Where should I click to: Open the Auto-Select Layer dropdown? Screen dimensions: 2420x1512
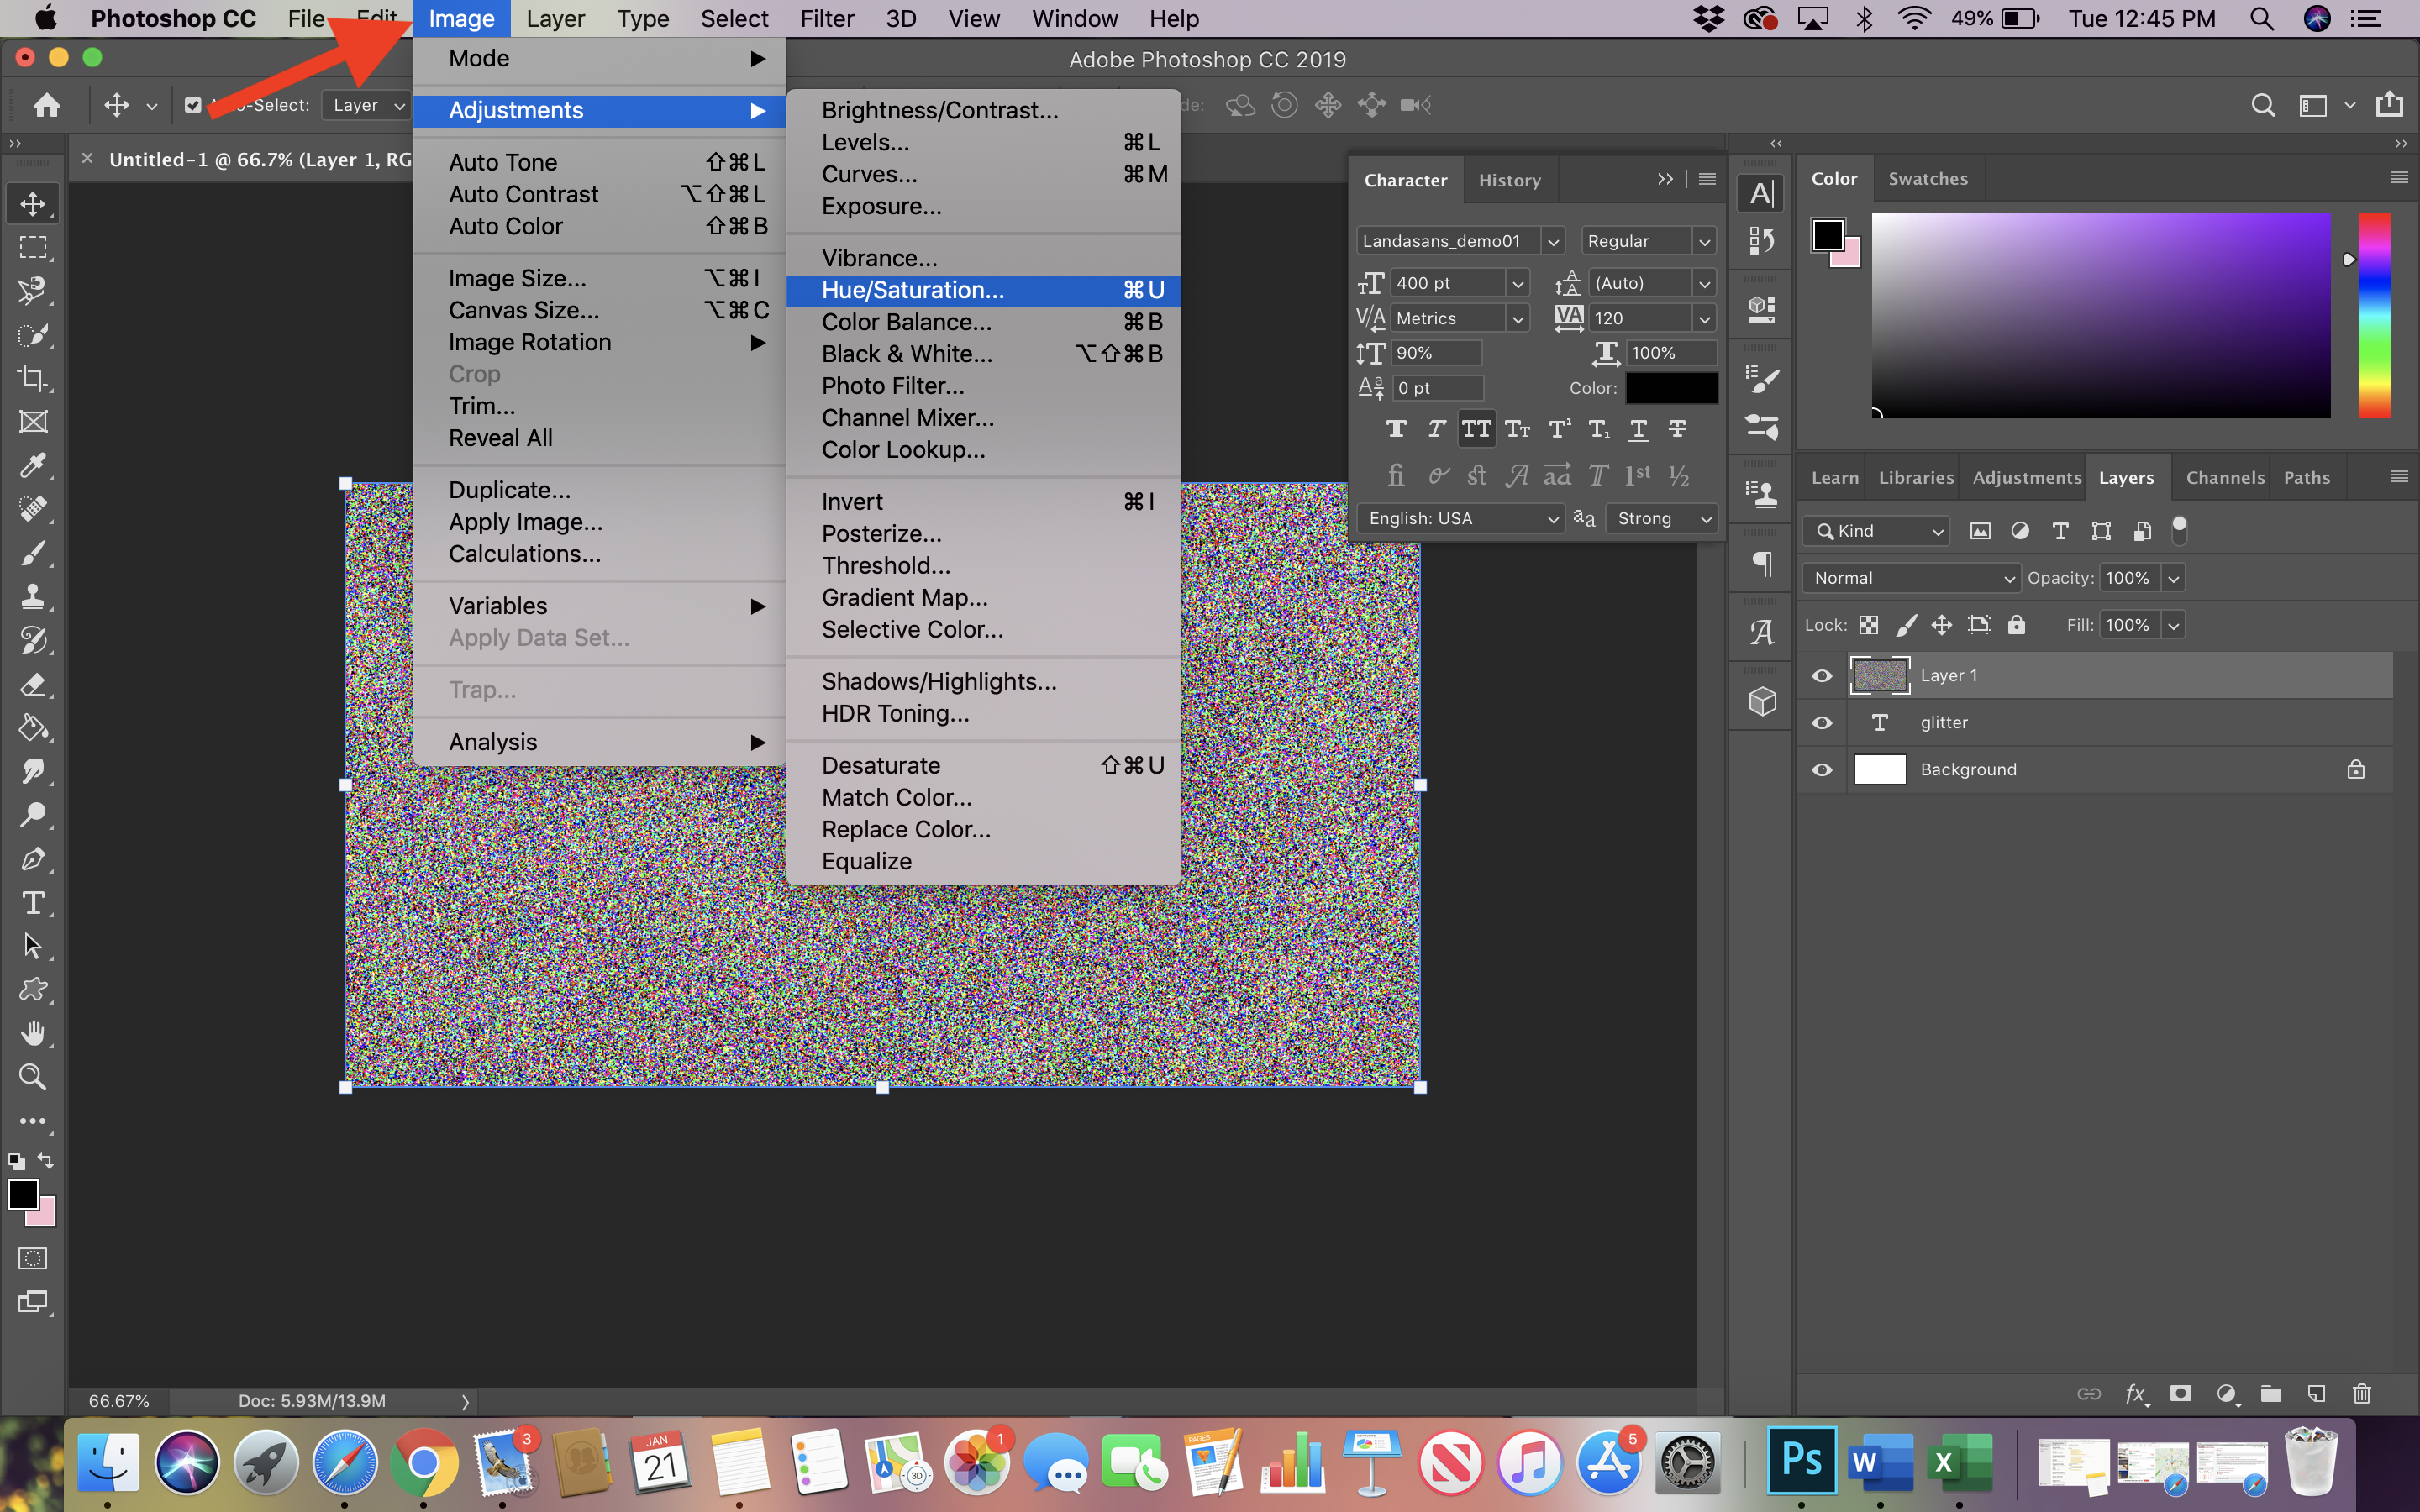pos(367,105)
